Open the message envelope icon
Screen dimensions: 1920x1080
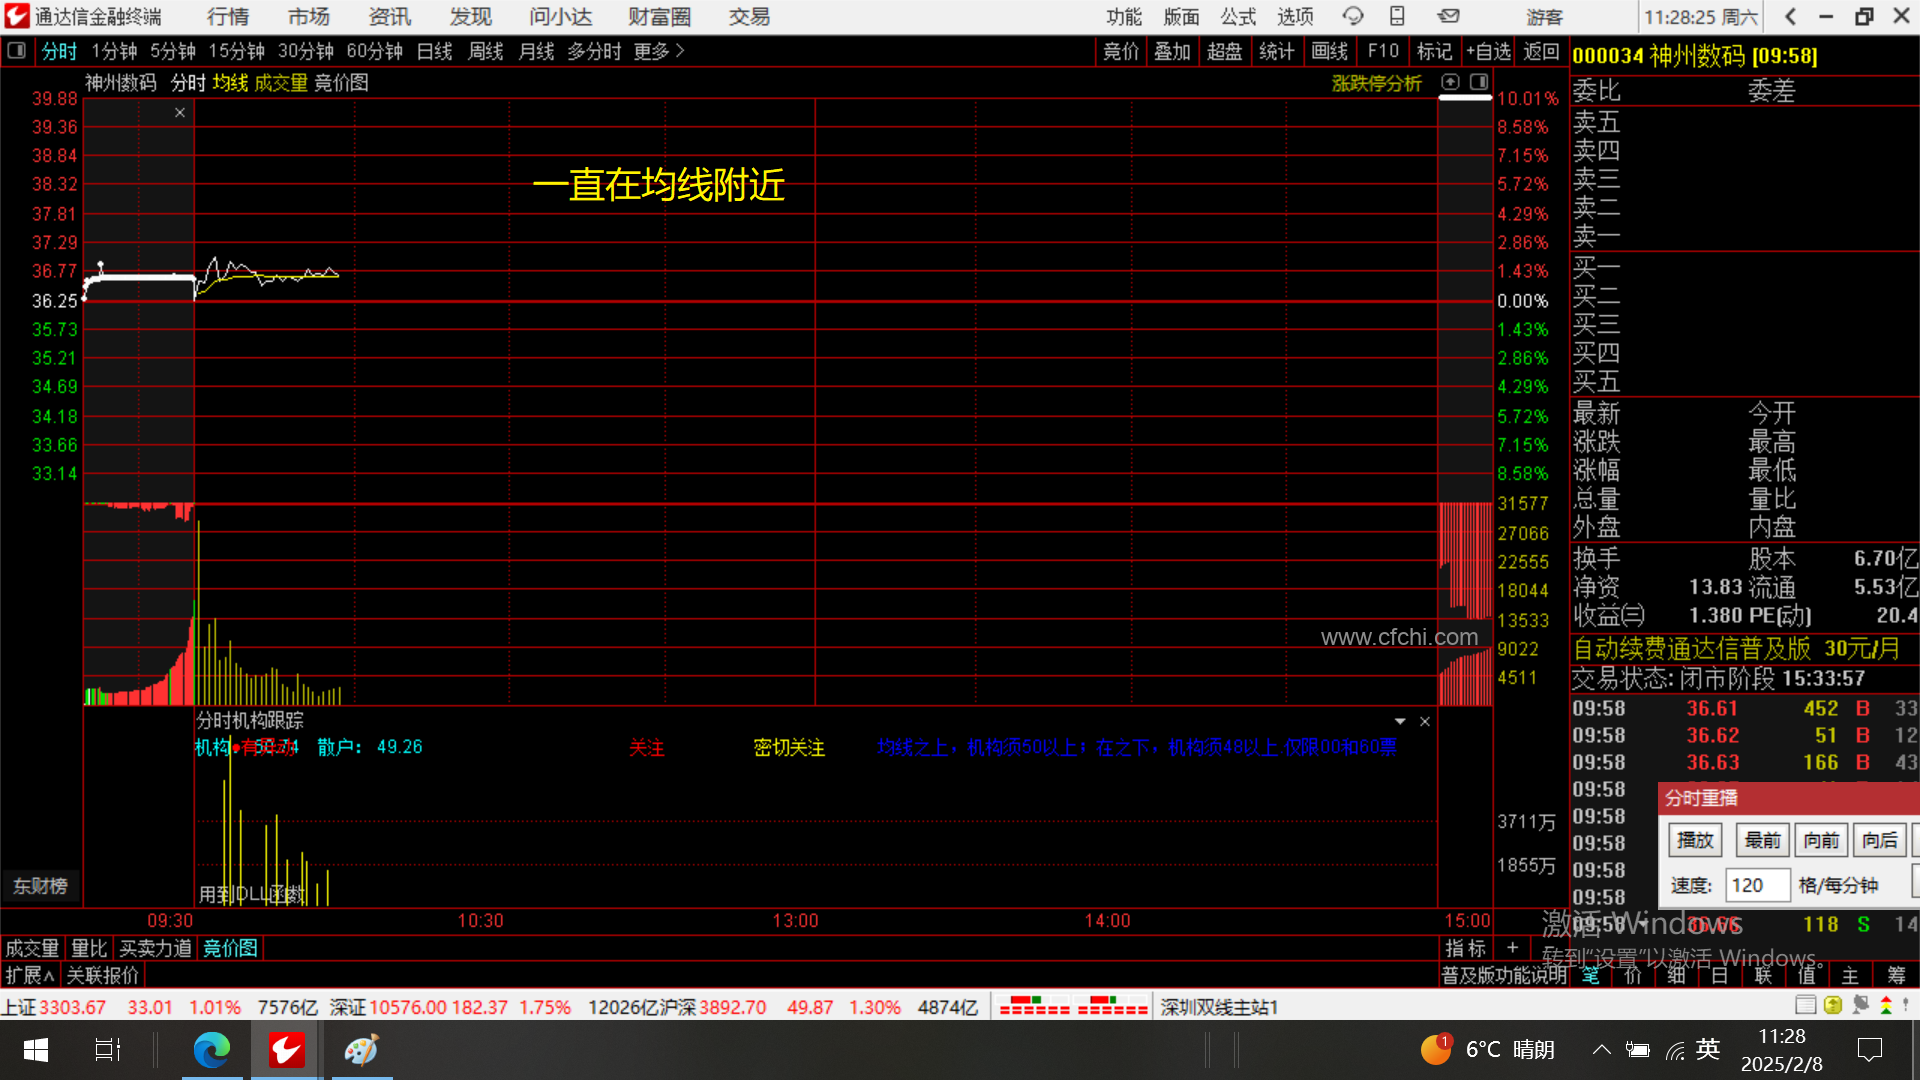pos(1448,16)
